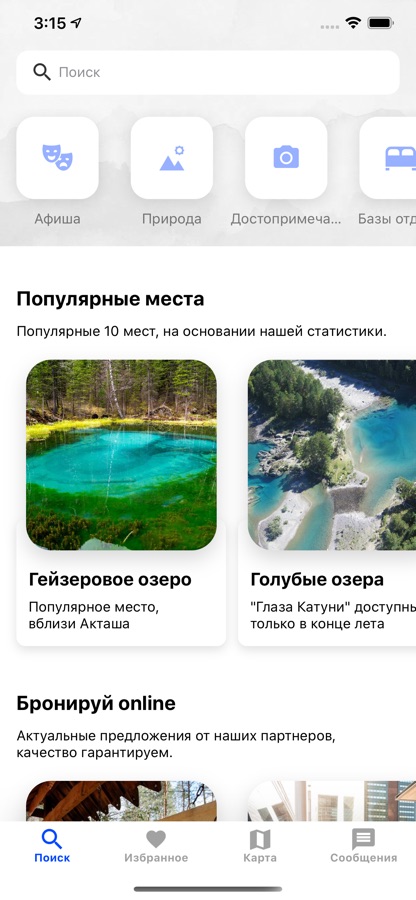The width and height of the screenshot is (416, 900).
Task: Tap the Wi-Fi status icon
Action: (x=353, y=24)
